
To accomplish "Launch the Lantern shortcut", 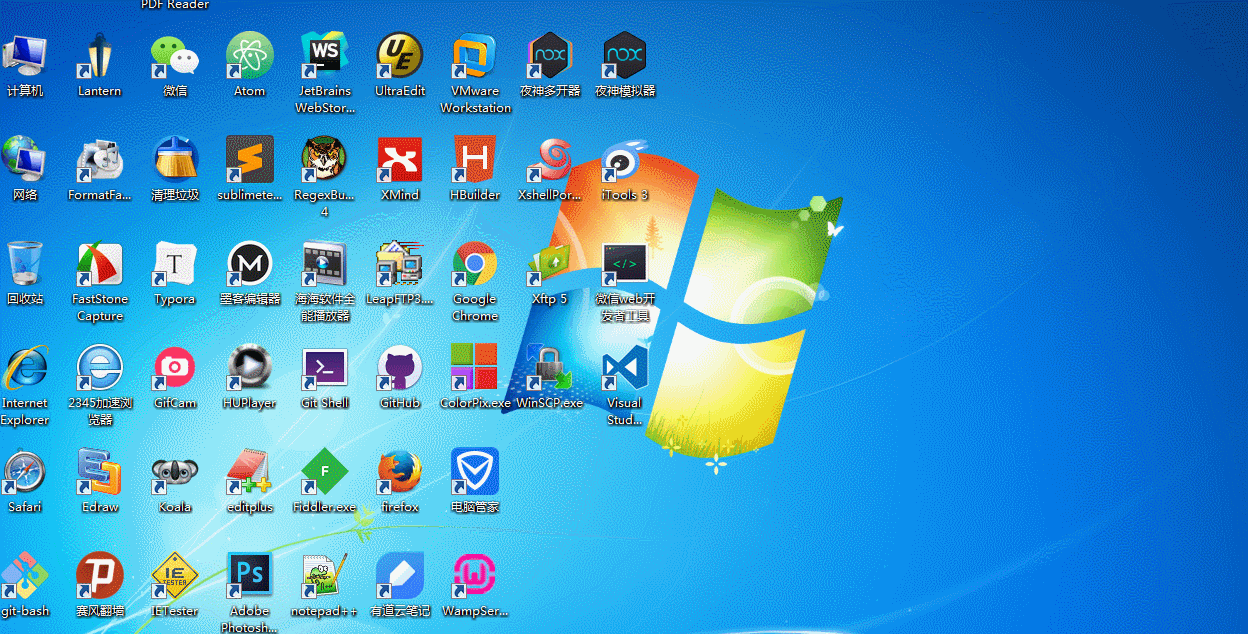I will click(x=100, y=56).
